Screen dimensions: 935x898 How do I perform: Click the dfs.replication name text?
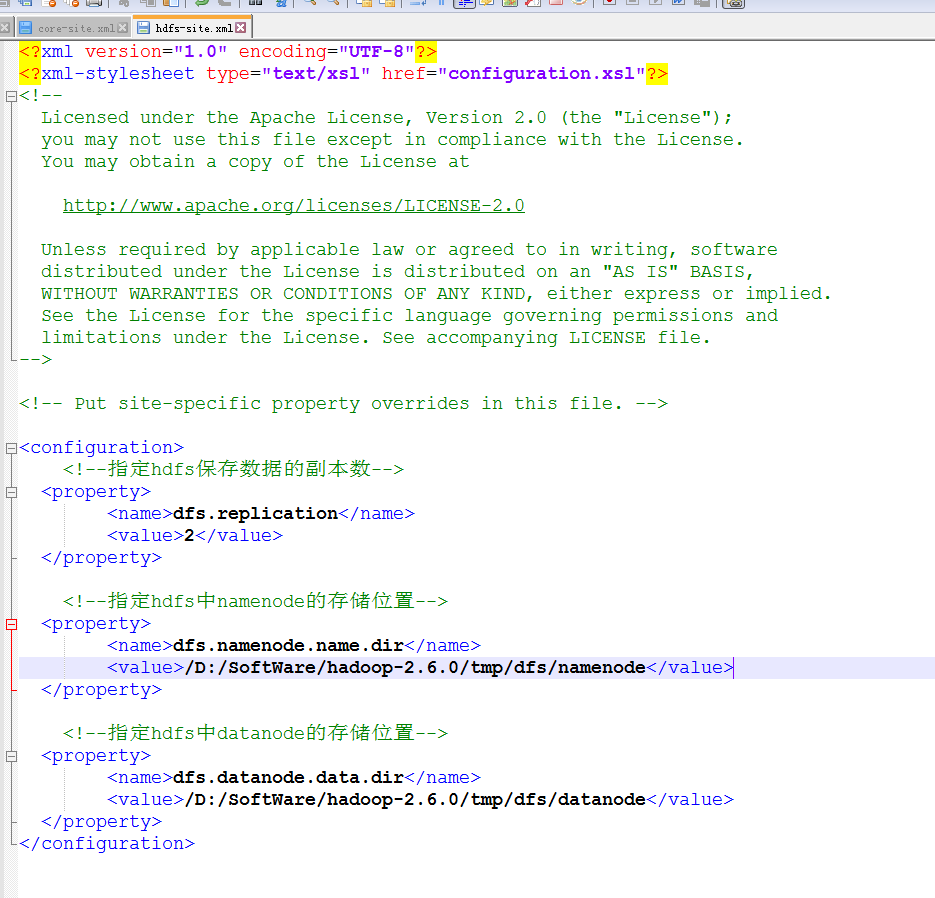click(255, 513)
